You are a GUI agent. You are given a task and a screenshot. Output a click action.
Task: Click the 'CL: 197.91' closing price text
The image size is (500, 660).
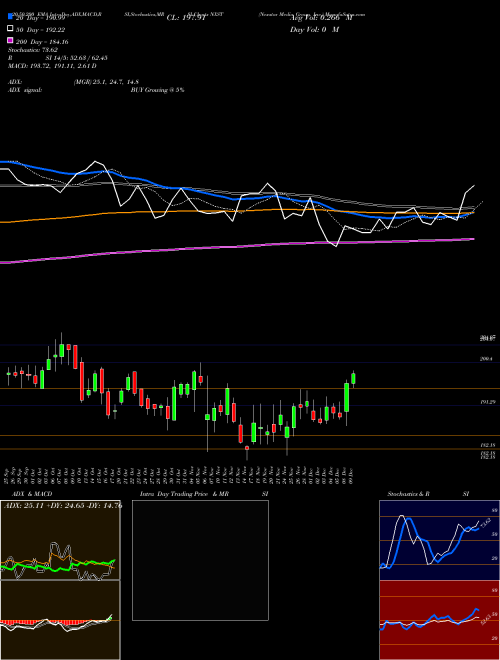(x=186, y=18)
